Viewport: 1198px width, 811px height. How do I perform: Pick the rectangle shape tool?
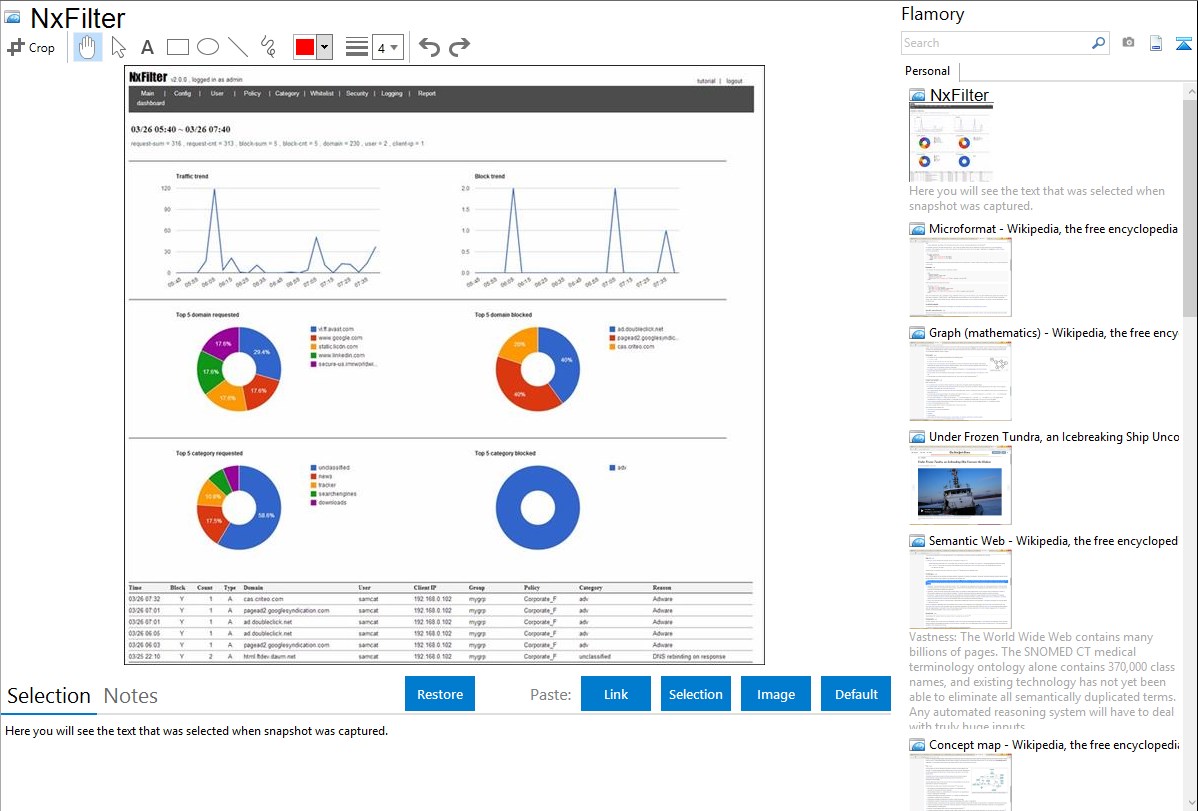pos(177,47)
